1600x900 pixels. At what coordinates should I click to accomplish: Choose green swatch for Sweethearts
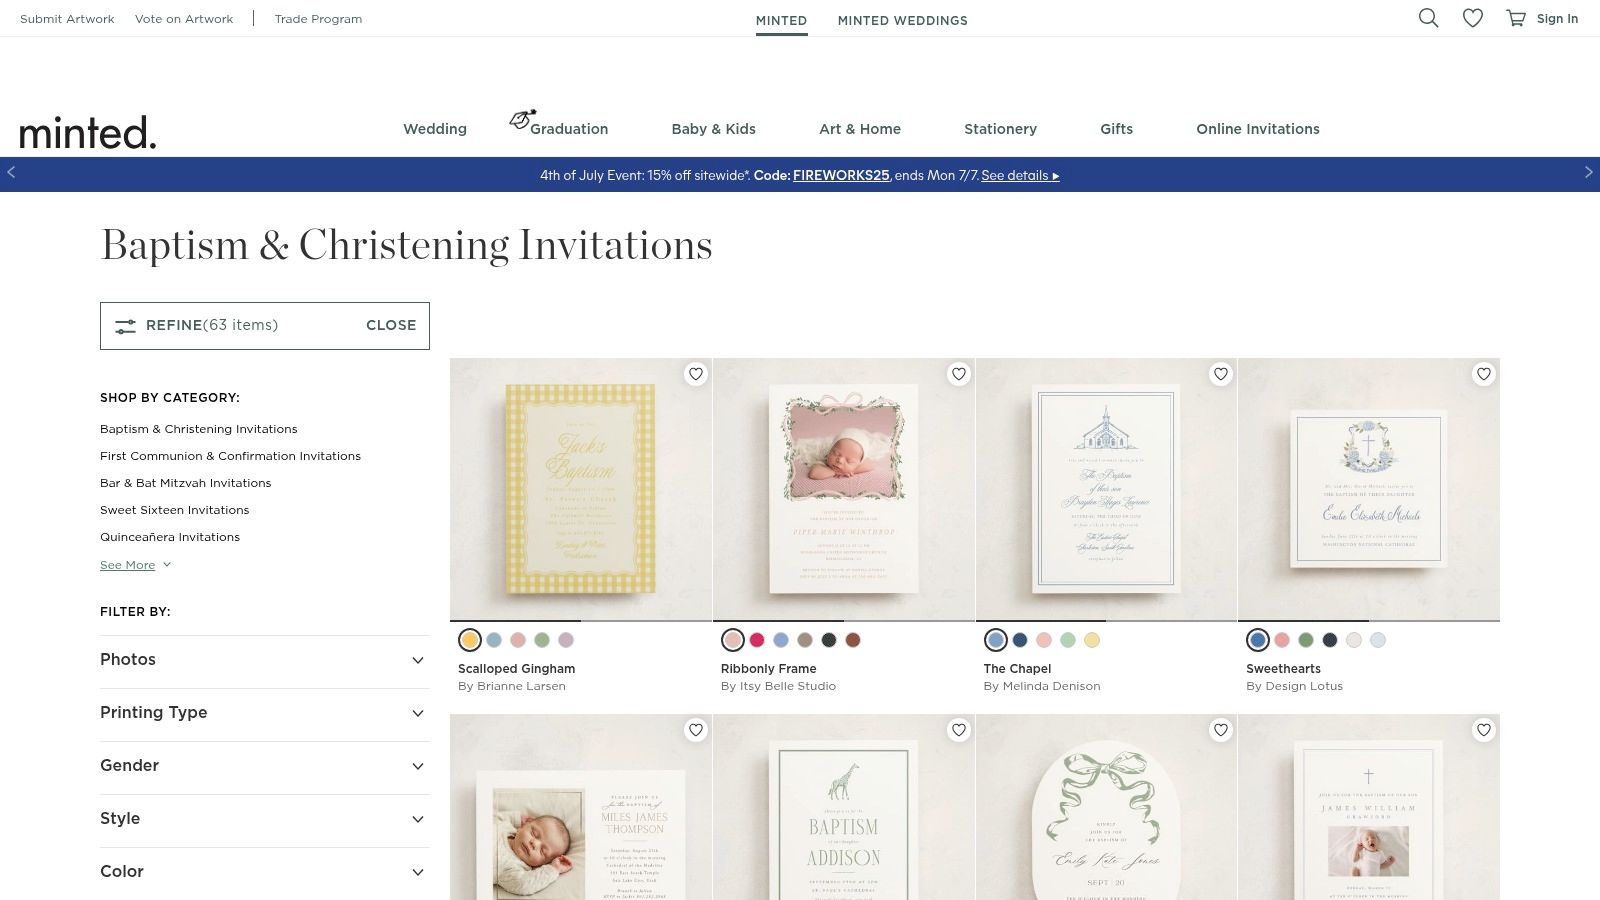(x=1306, y=640)
